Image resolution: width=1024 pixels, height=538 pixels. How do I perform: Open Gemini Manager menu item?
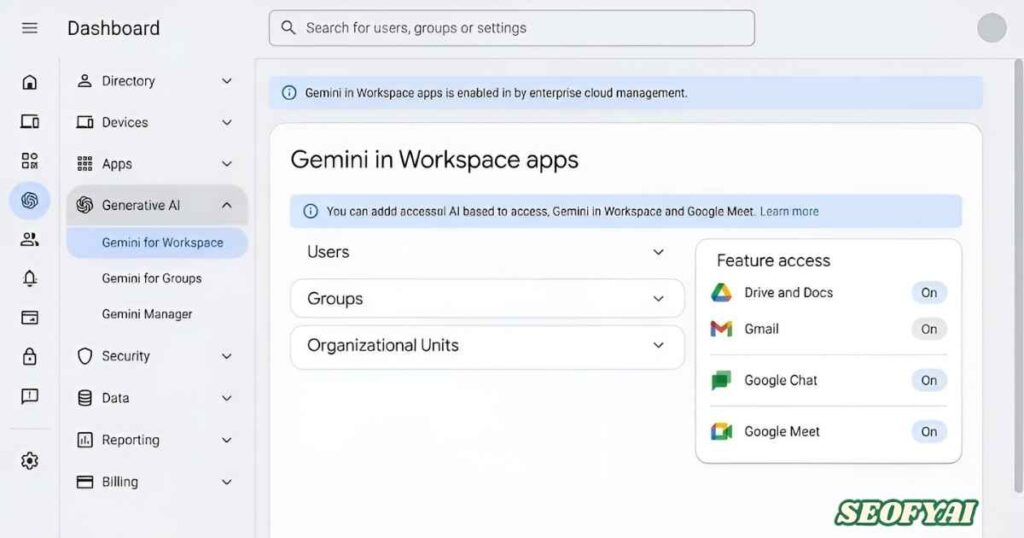[147, 314]
